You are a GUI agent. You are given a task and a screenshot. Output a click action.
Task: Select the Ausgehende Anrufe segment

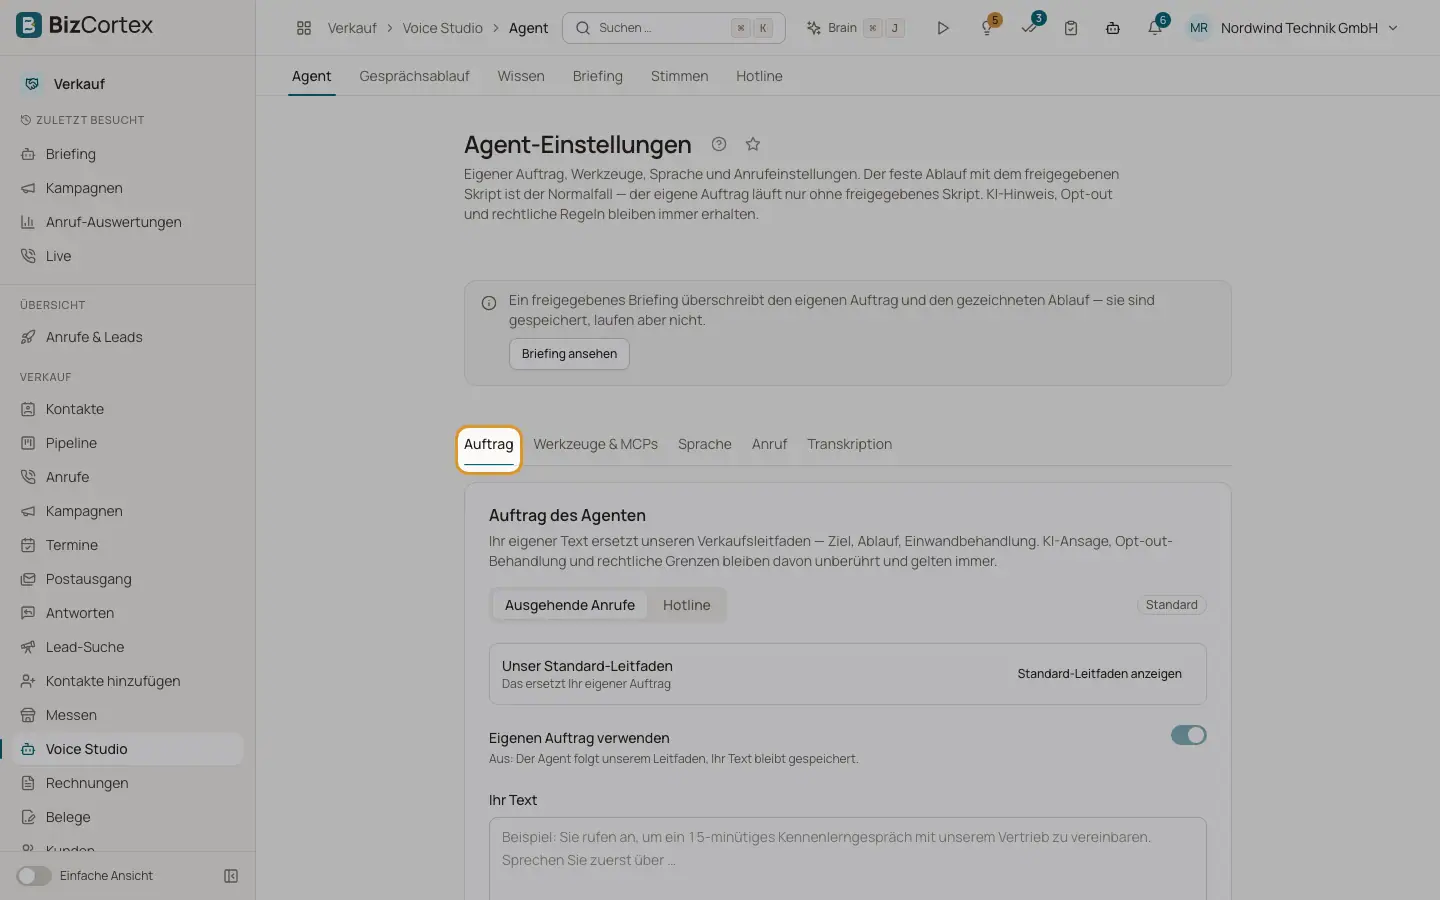click(x=570, y=605)
